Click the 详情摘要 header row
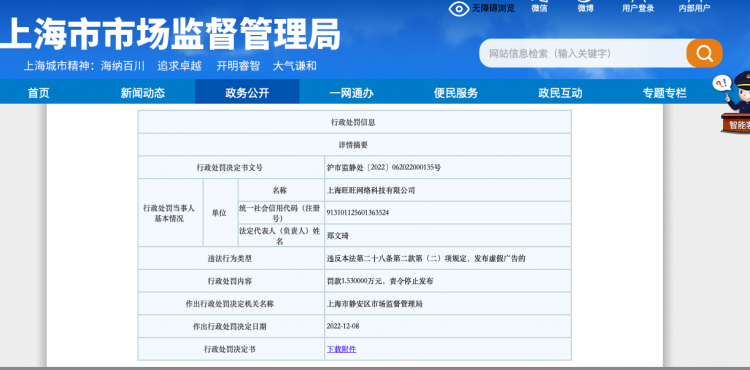Image resolution: width=750 pixels, height=370 pixels. click(x=354, y=144)
